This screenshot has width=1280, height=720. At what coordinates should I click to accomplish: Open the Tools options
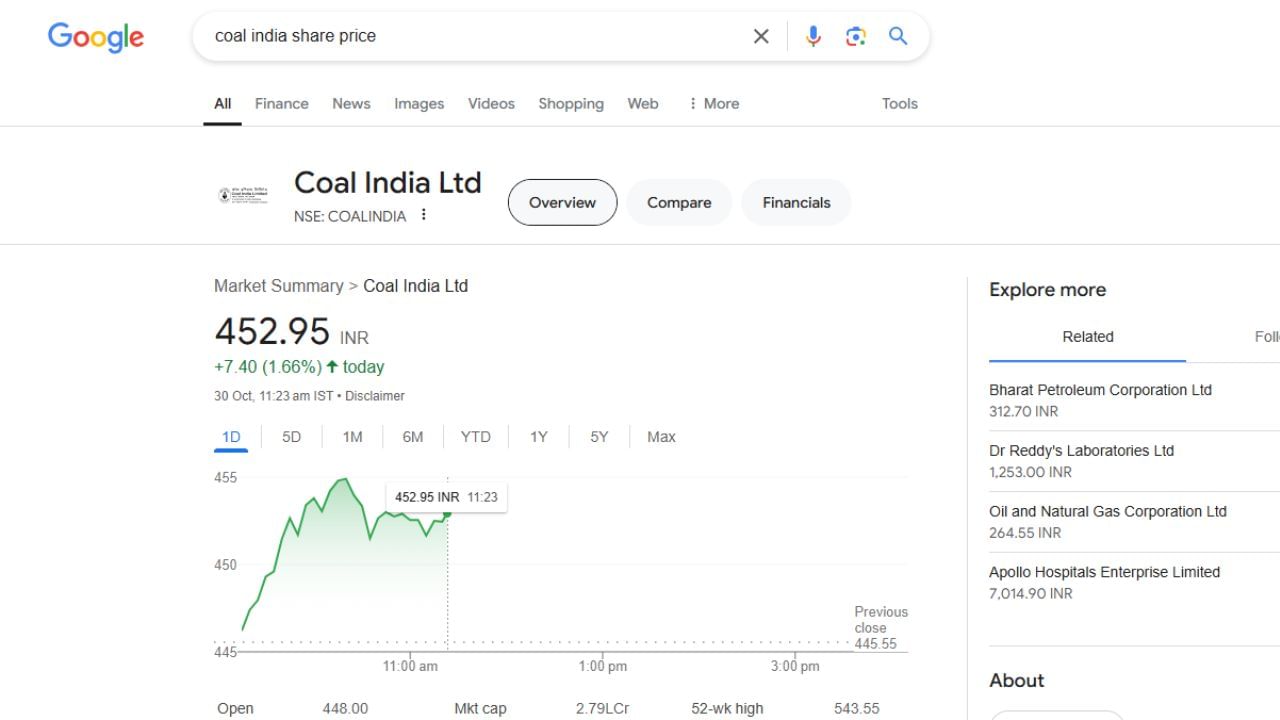coord(900,104)
